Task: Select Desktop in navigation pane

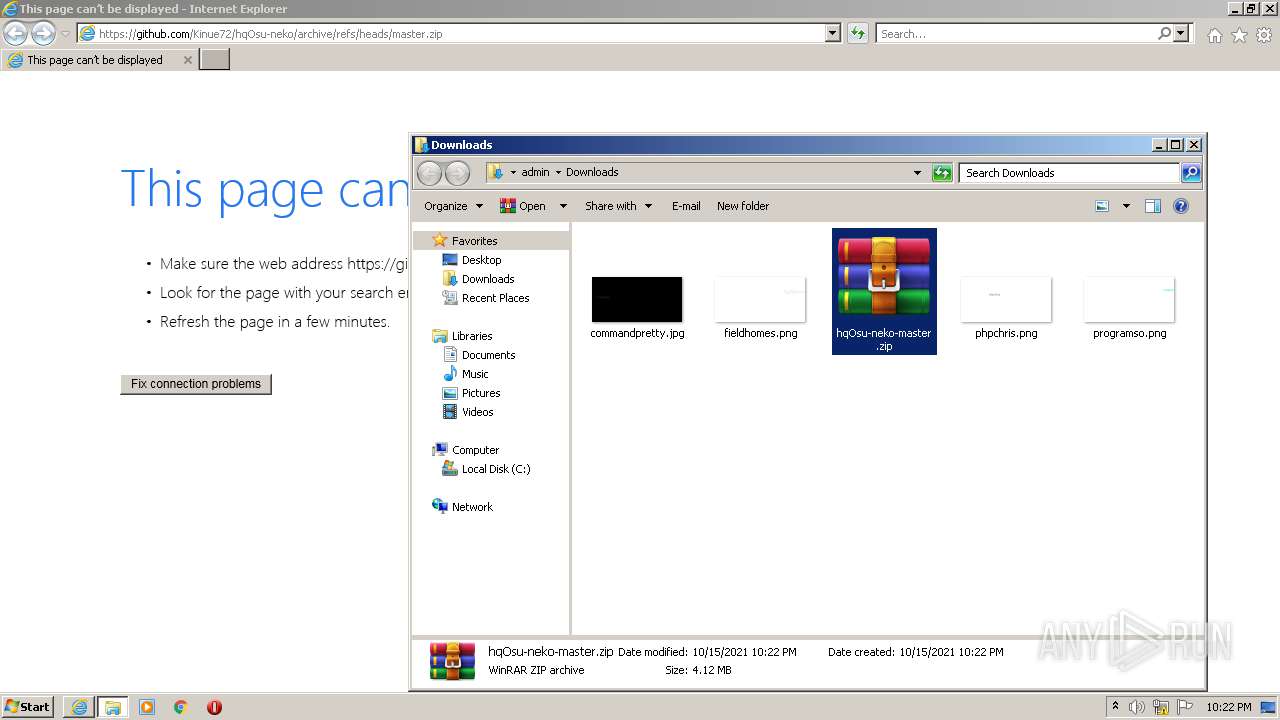Action: [x=481, y=260]
